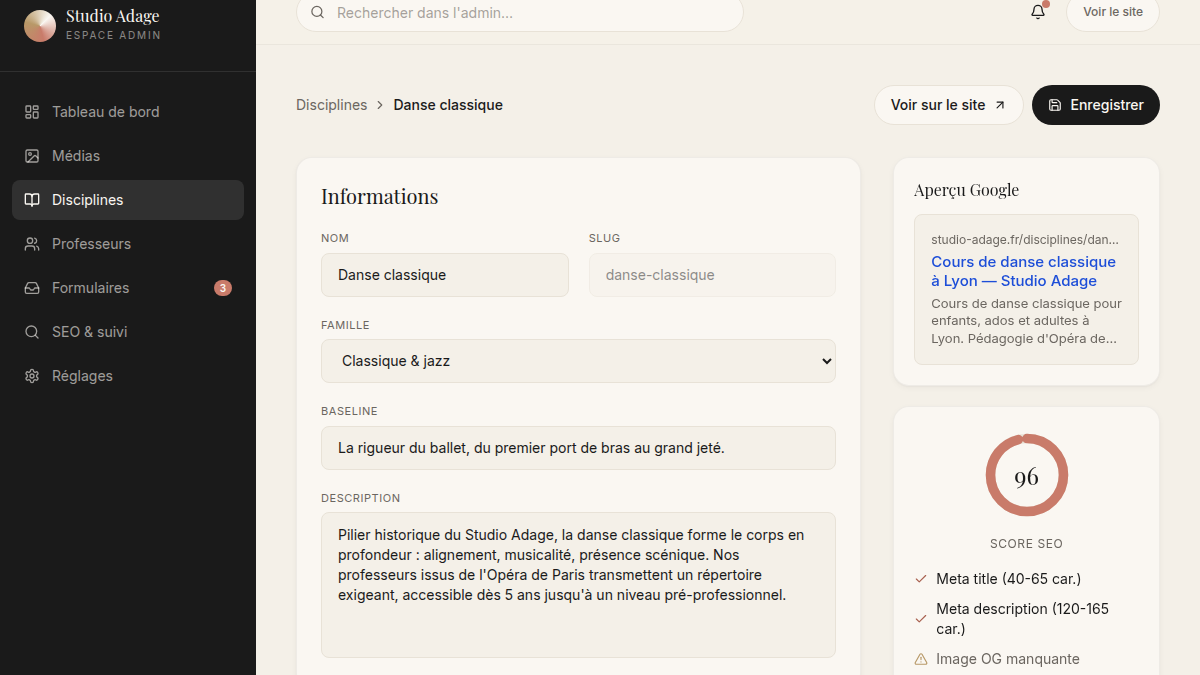Click the Médias image icon
This screenshot has height=675, width=1200.
coord(32,156)
